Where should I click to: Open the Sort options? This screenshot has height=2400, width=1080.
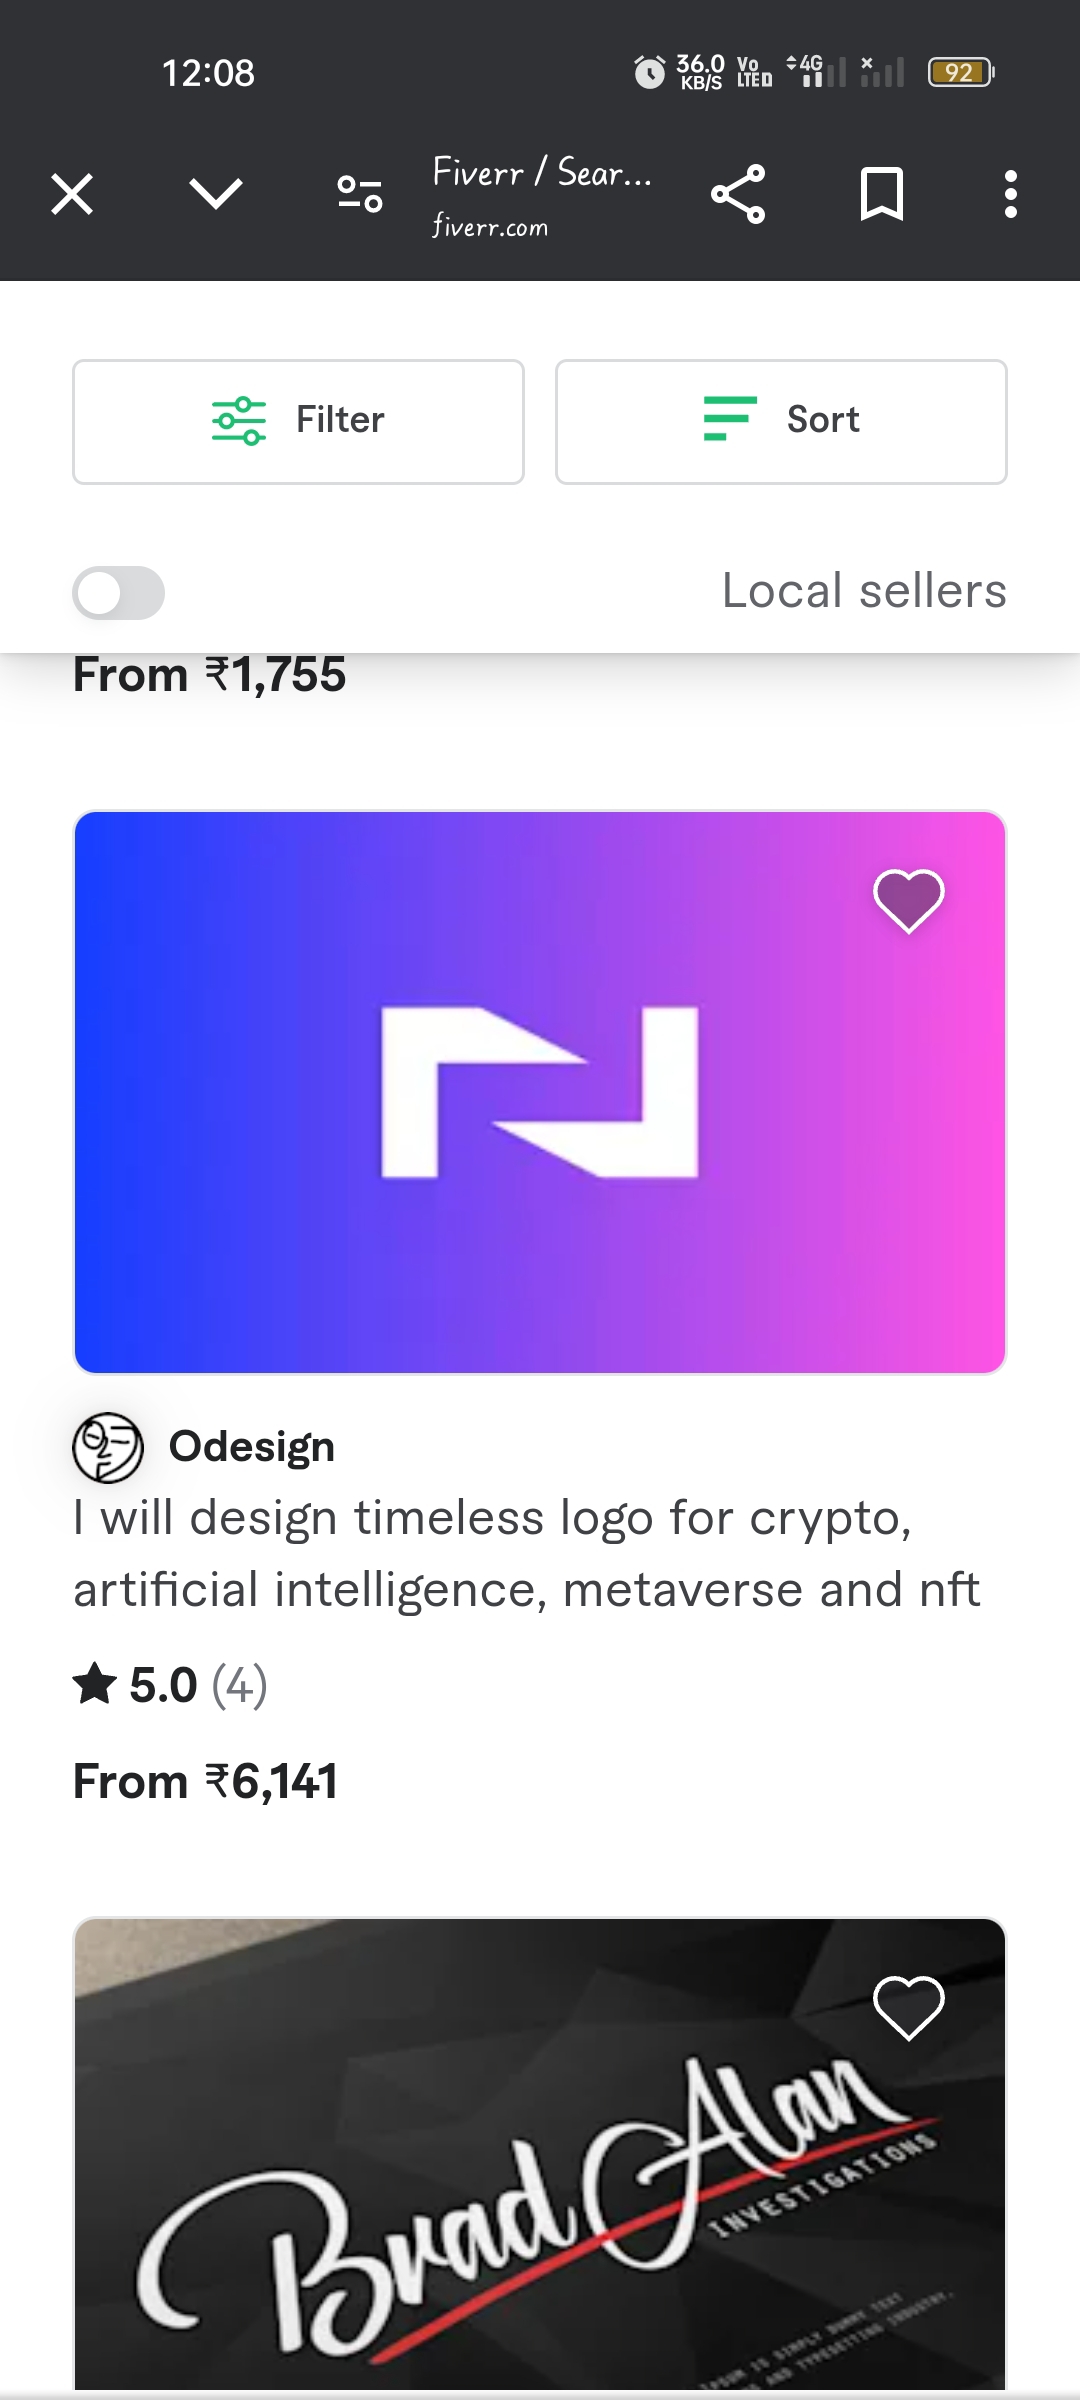click(781, 421)
